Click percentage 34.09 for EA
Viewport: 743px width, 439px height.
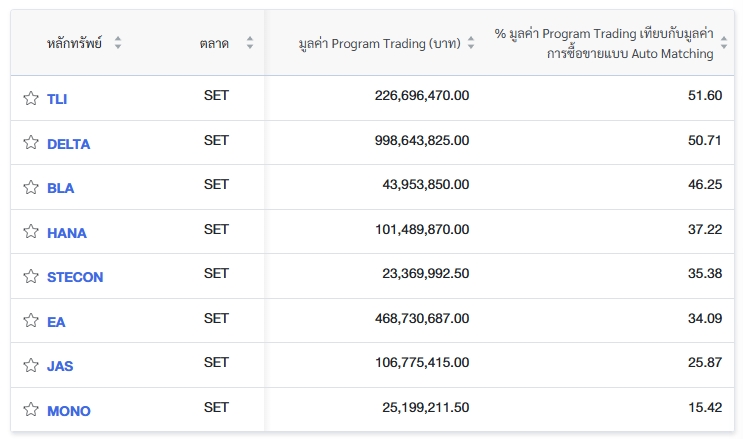[x=705, y=318]
